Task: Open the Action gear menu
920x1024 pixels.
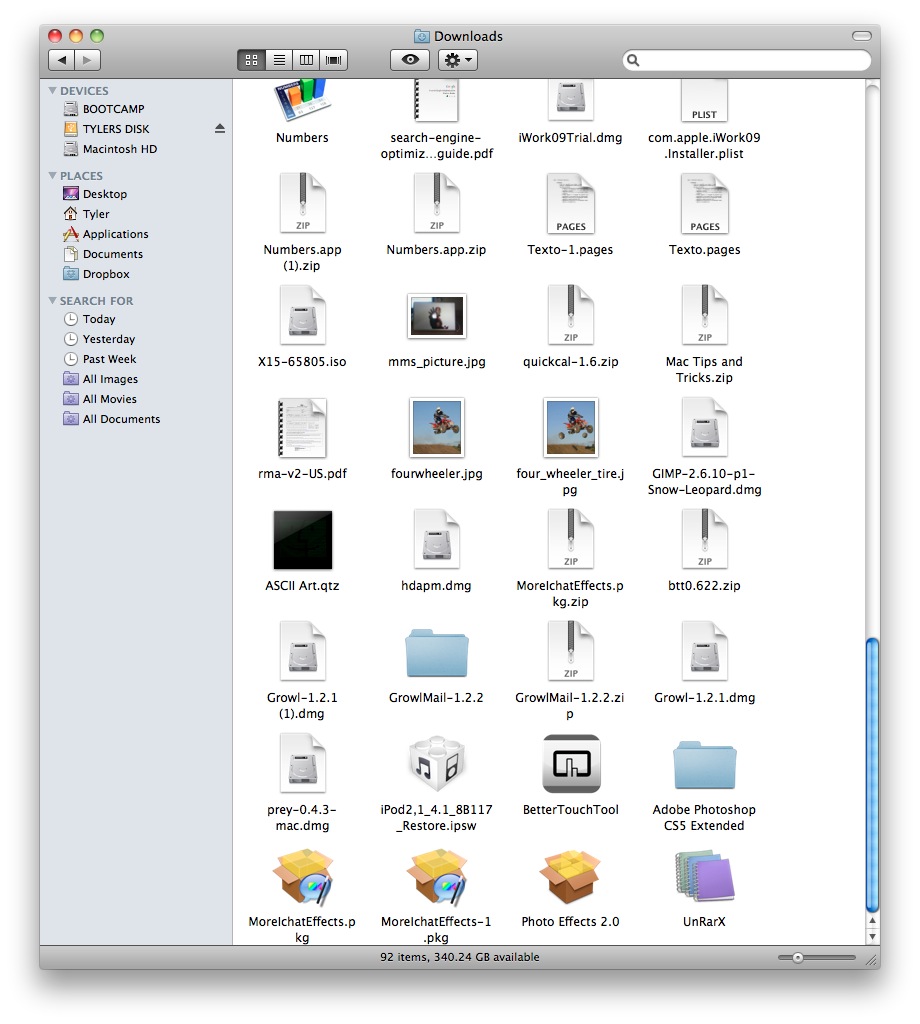Action: click(458, 60)
